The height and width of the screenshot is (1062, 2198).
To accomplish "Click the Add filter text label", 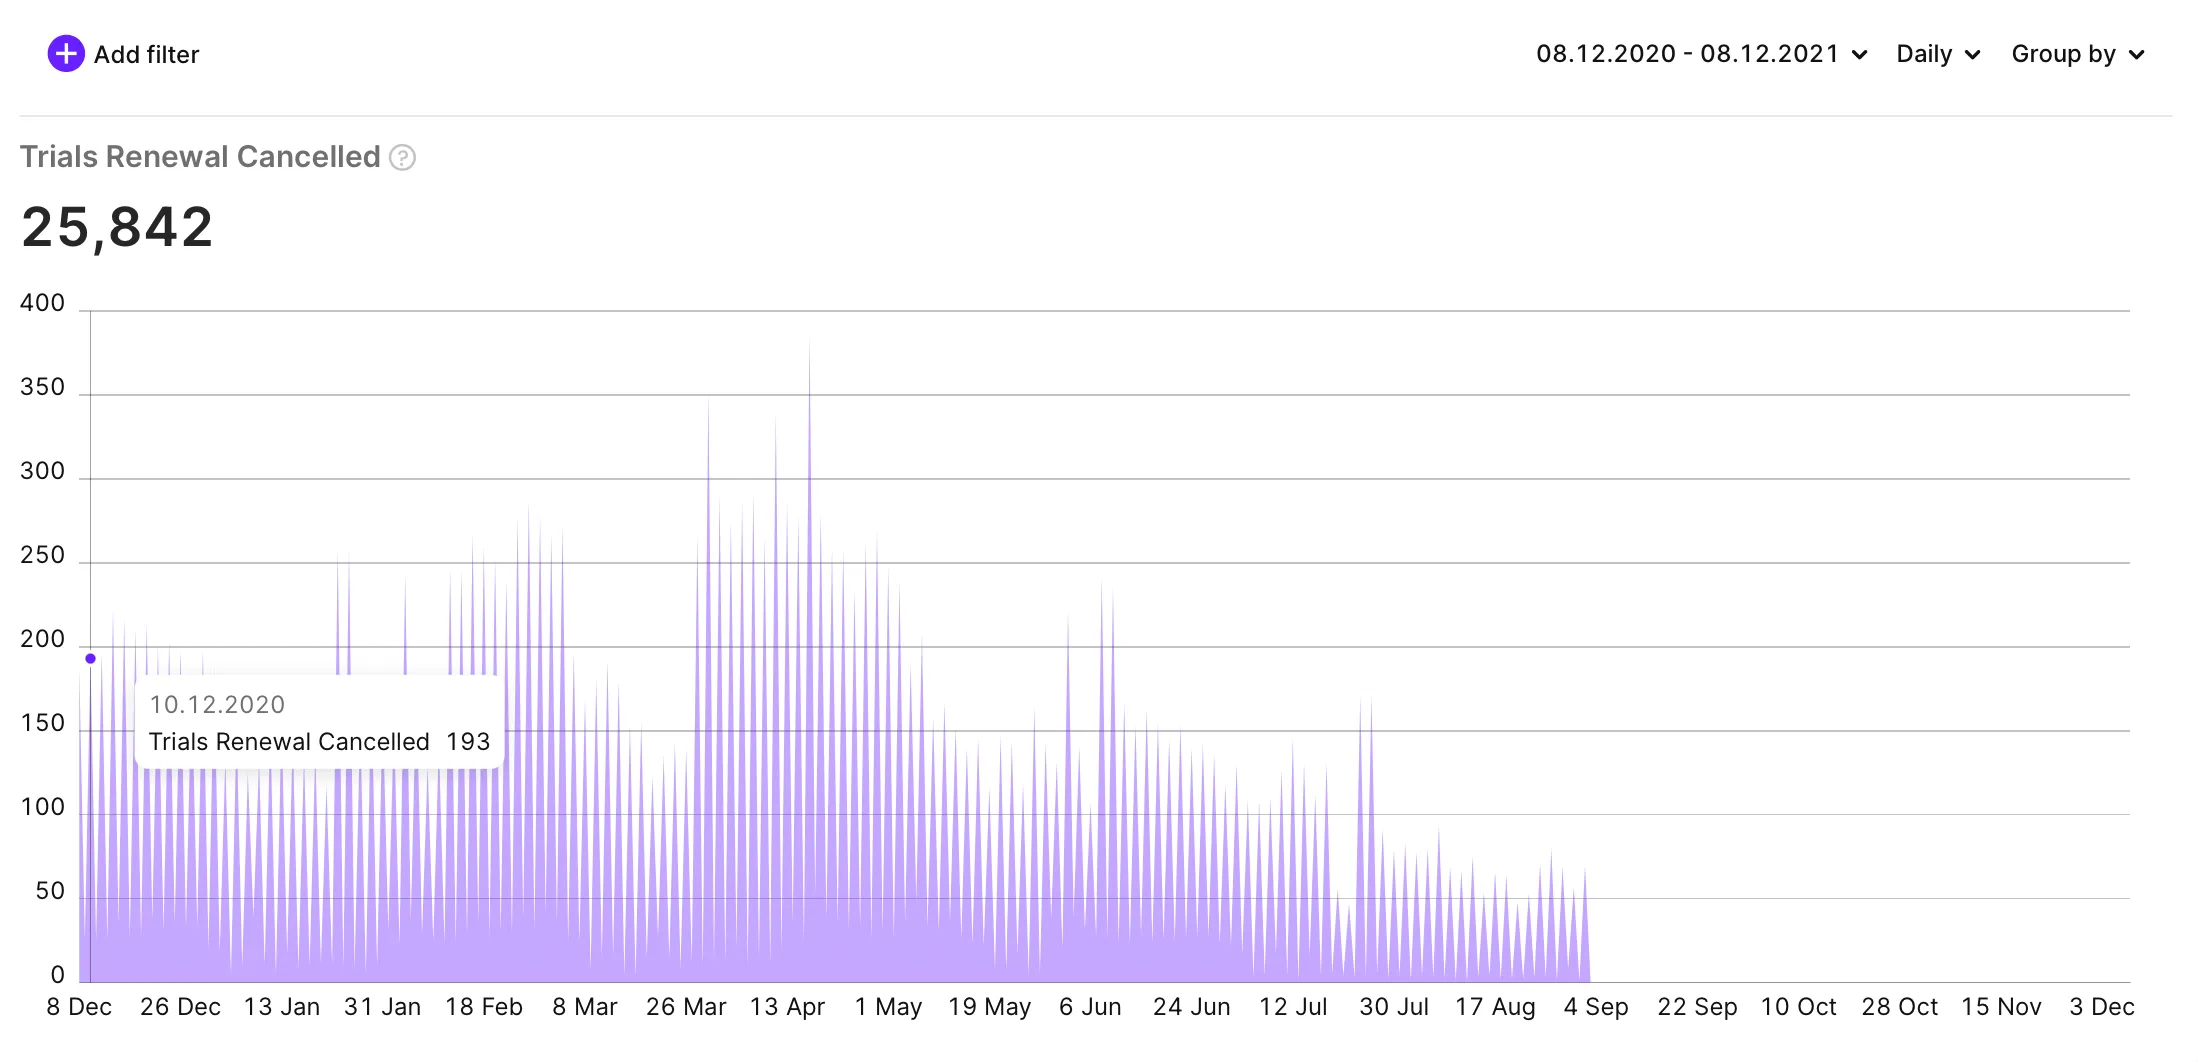I will [146, 55].
